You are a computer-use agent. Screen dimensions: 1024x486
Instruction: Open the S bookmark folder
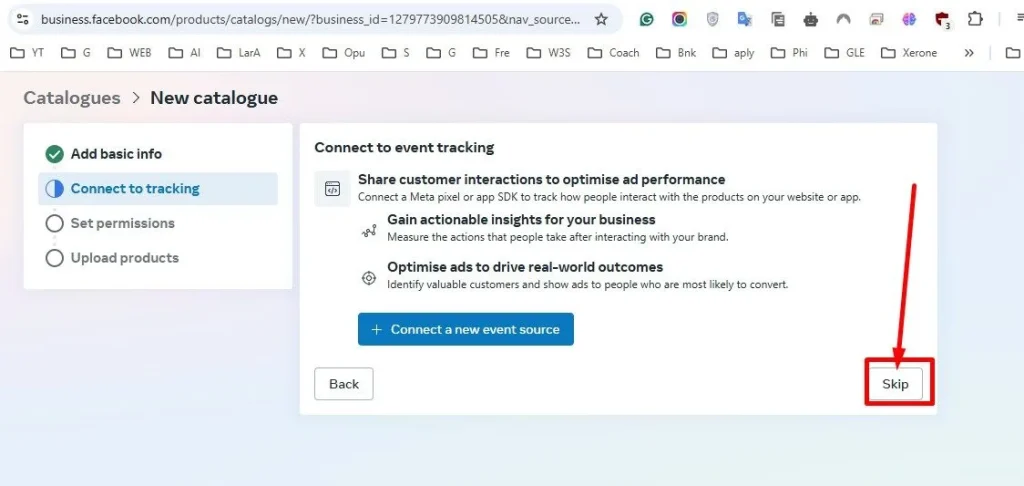click(396, 53)
